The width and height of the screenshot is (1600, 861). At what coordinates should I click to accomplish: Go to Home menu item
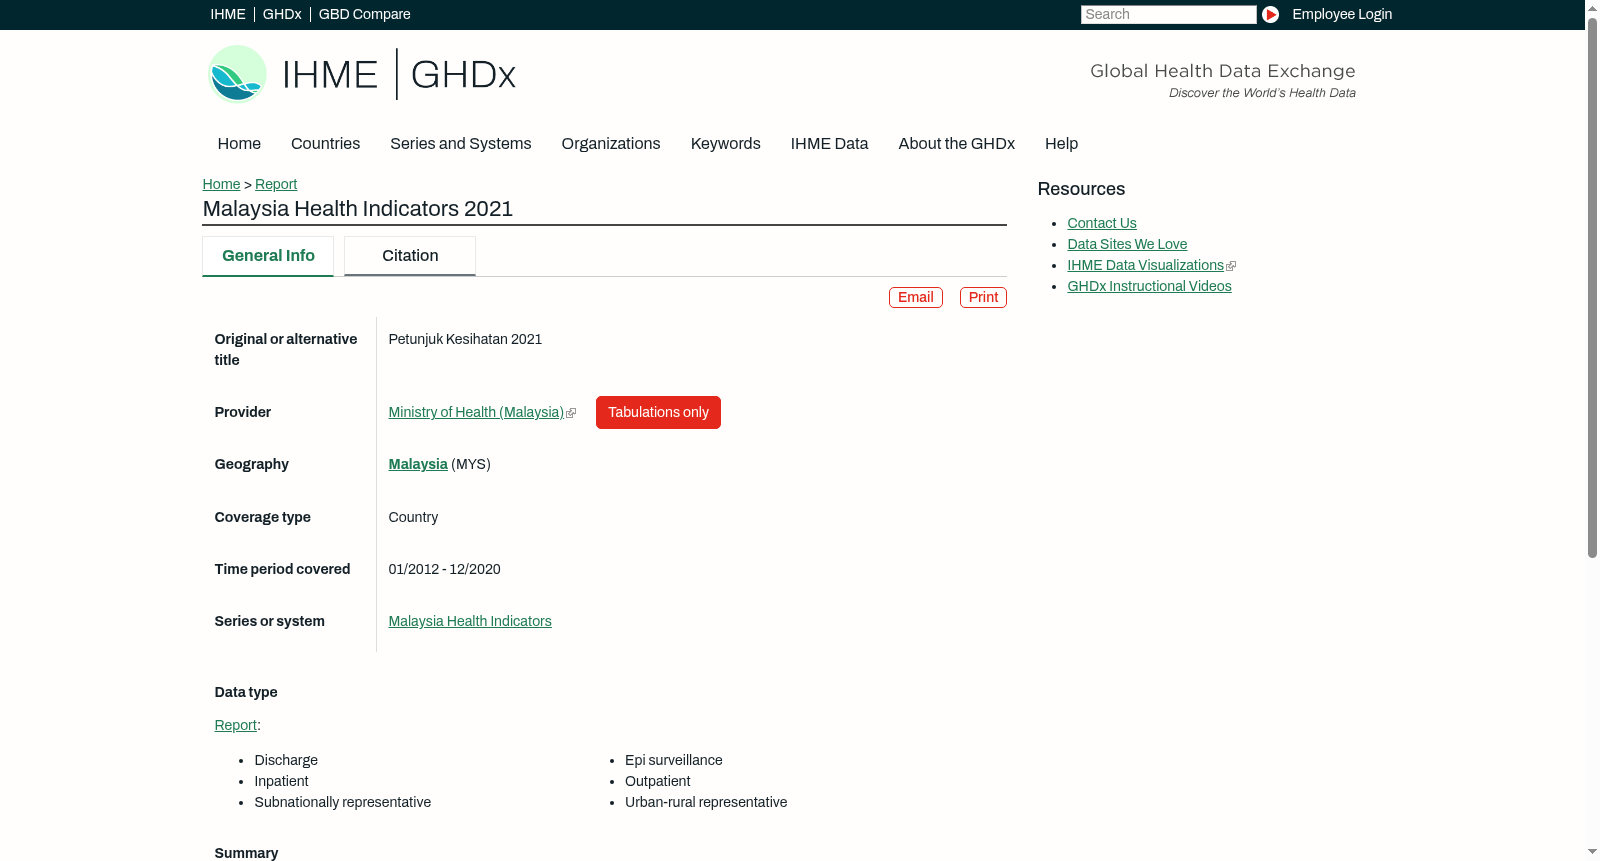[x=239, y=143]
